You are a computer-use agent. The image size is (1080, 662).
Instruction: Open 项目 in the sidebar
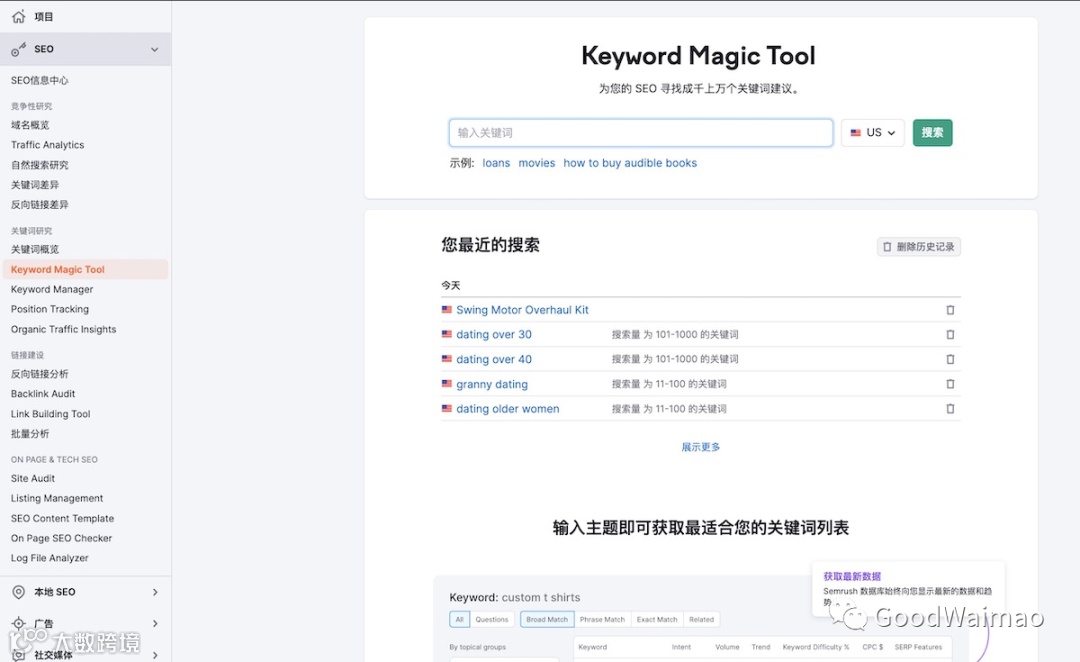pyautogui.click(x=43, y=17)
